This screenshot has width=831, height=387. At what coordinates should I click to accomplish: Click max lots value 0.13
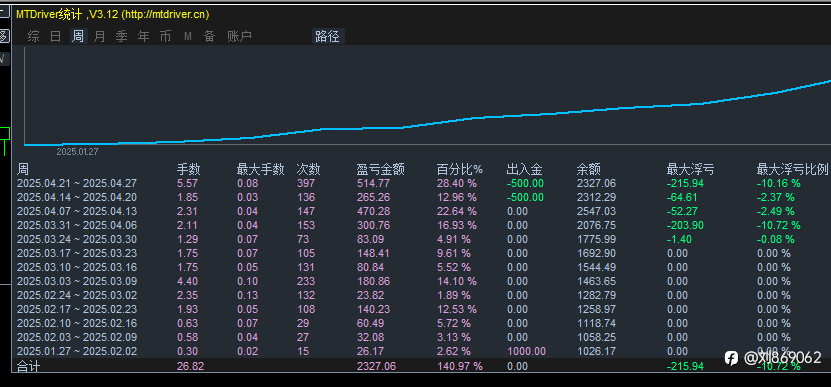click(247, 295)
